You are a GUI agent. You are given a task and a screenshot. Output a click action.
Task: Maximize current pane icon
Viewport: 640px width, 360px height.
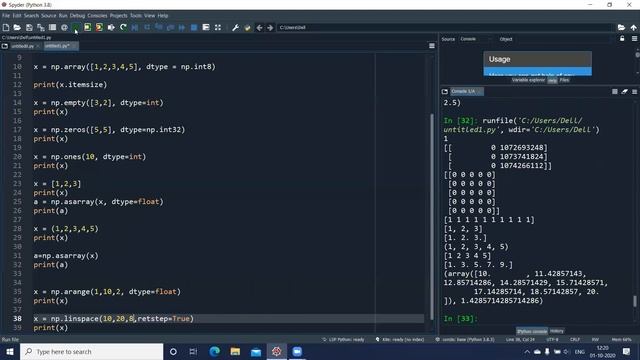(218, 27)
